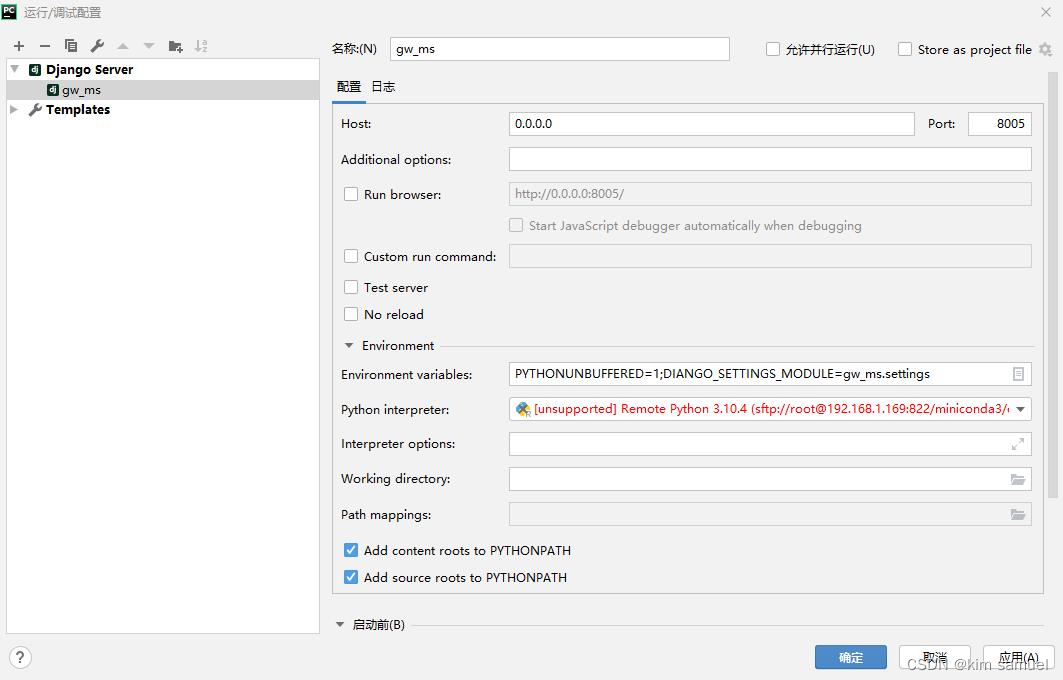Viewport: 1063px width, 680px height.
Task: Open the help question mark icon
Action: point(19,657)
